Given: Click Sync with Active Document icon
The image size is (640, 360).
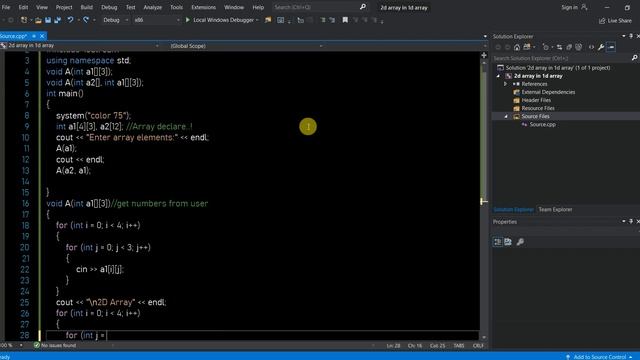Looking at the screenshot, I should (x=559, y=47).
